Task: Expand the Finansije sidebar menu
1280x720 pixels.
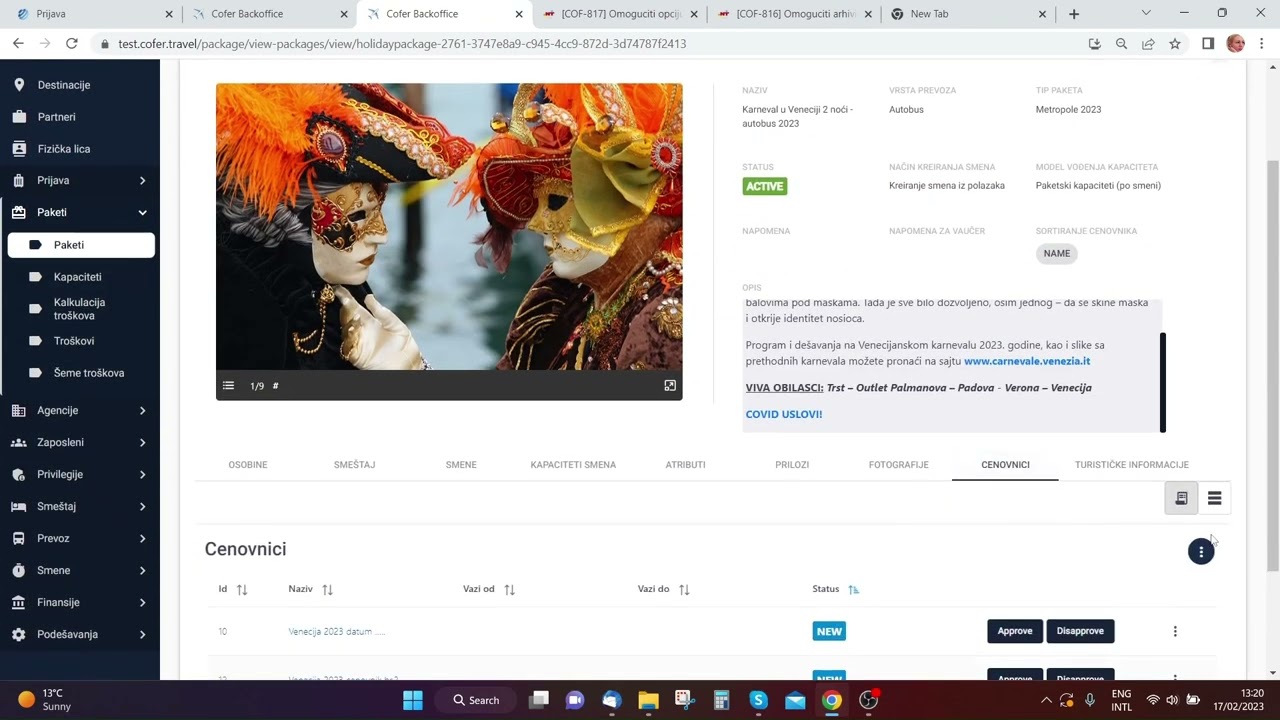Action: (80, 603)
